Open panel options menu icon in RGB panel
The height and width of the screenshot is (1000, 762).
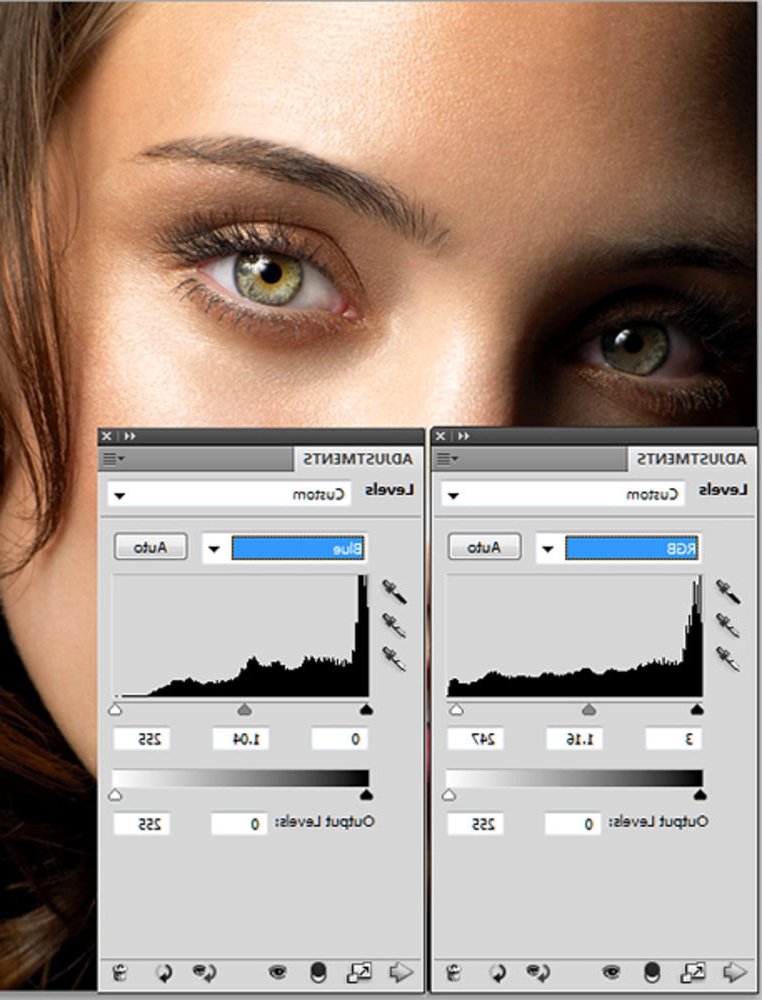pos(447,459)
